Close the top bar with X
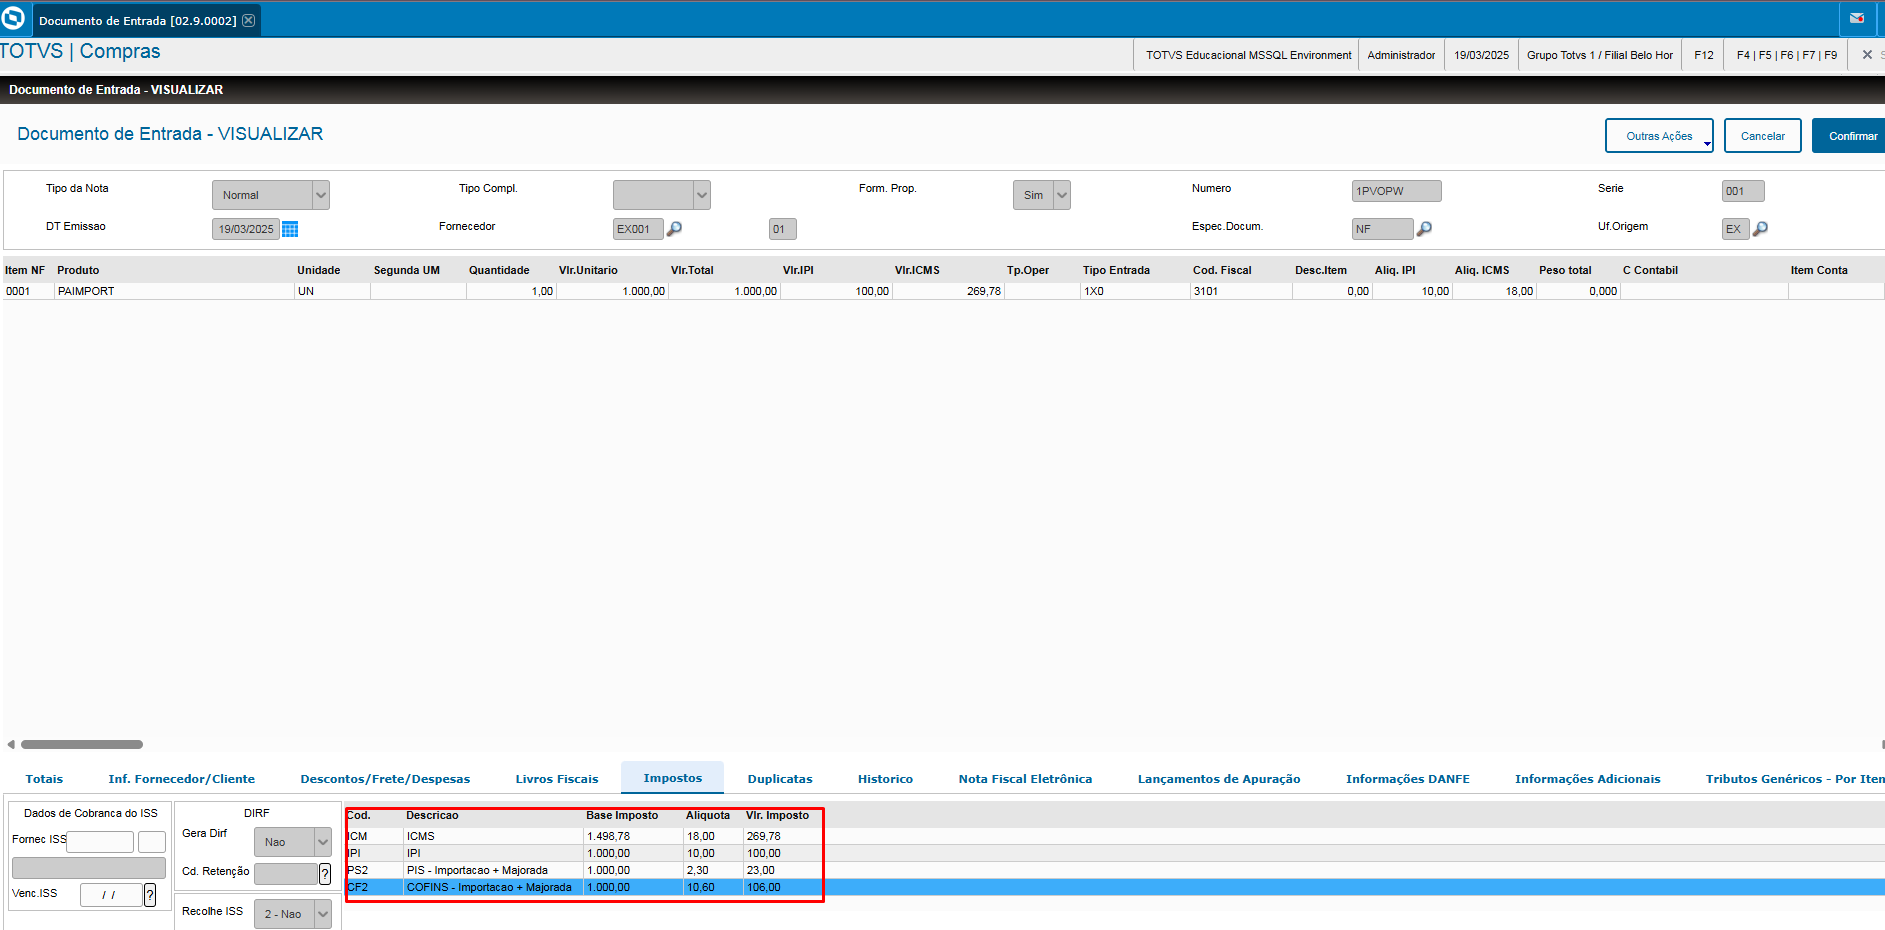Viewport: 1885px width, 930px height. point(1867,55)
